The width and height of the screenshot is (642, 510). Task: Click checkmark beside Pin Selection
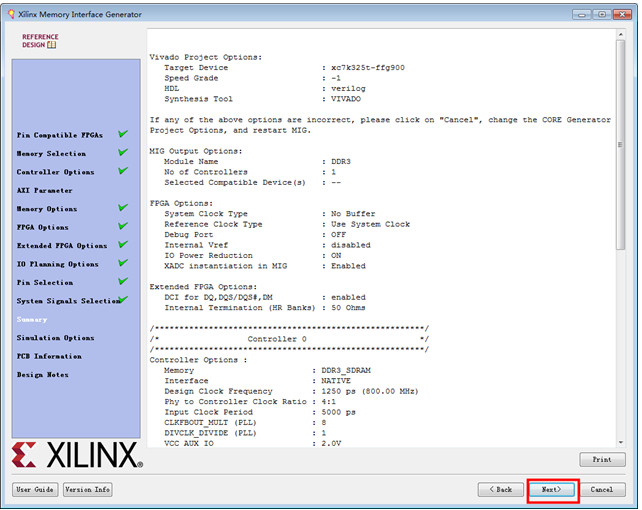123,281
